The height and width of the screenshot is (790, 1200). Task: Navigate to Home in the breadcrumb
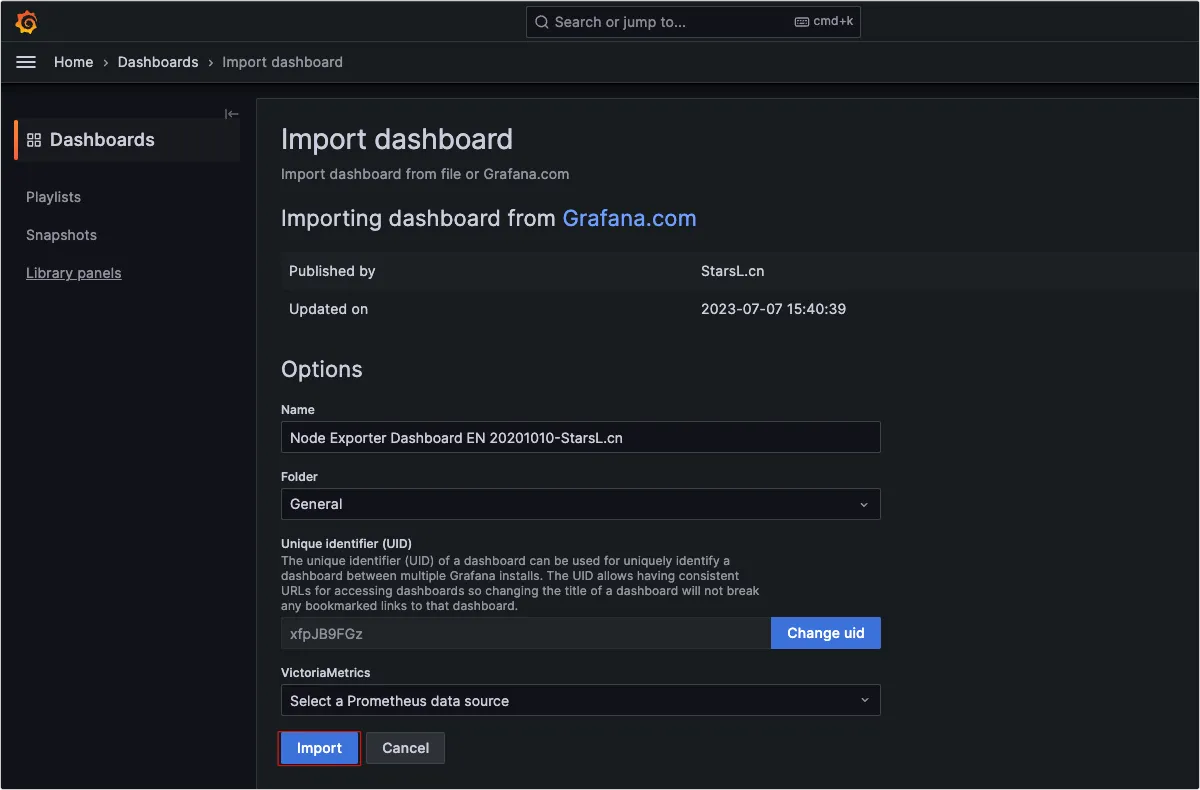coord(73,62)
